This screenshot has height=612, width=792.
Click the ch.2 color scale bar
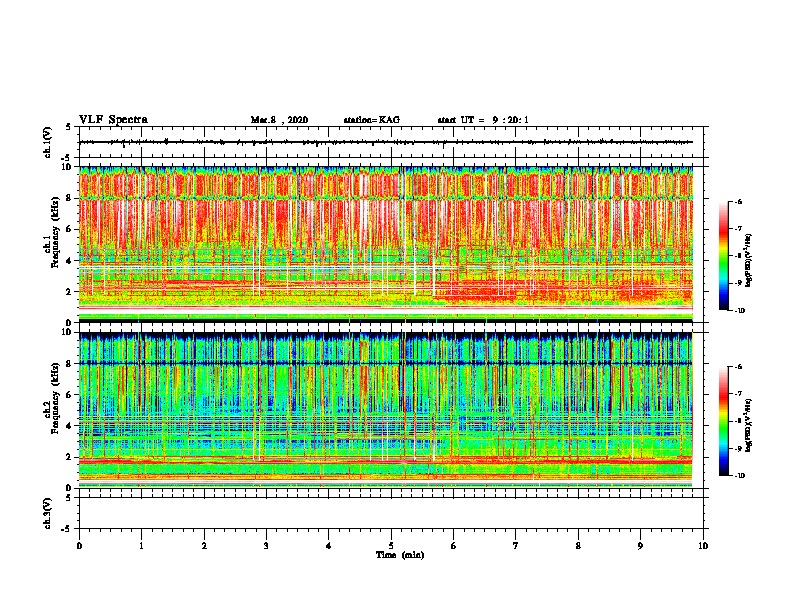coord(724,421)
